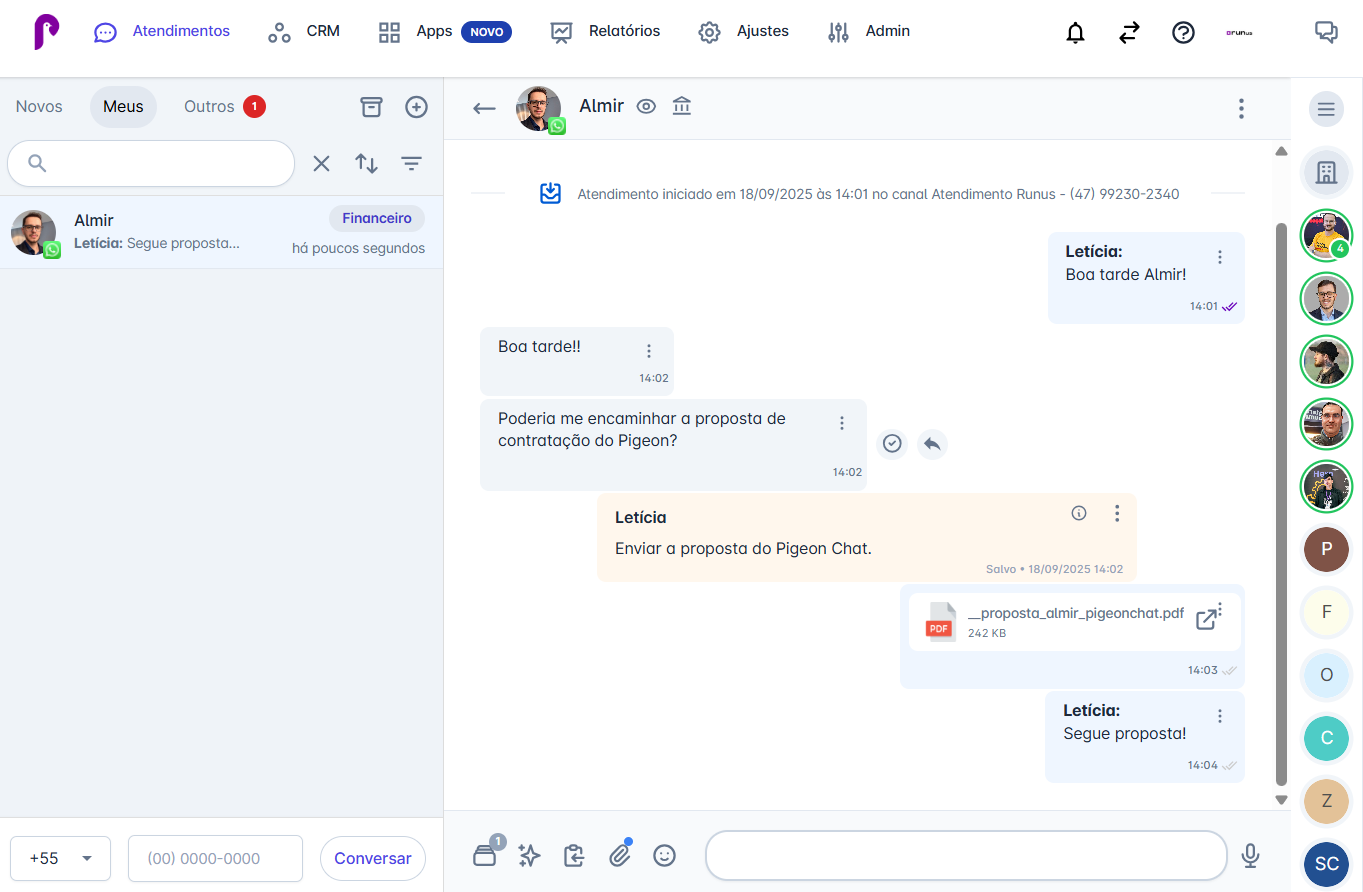Open the kebab menu on Letícia's saved note
The image size is (1363, 892).
point(1117,513)
